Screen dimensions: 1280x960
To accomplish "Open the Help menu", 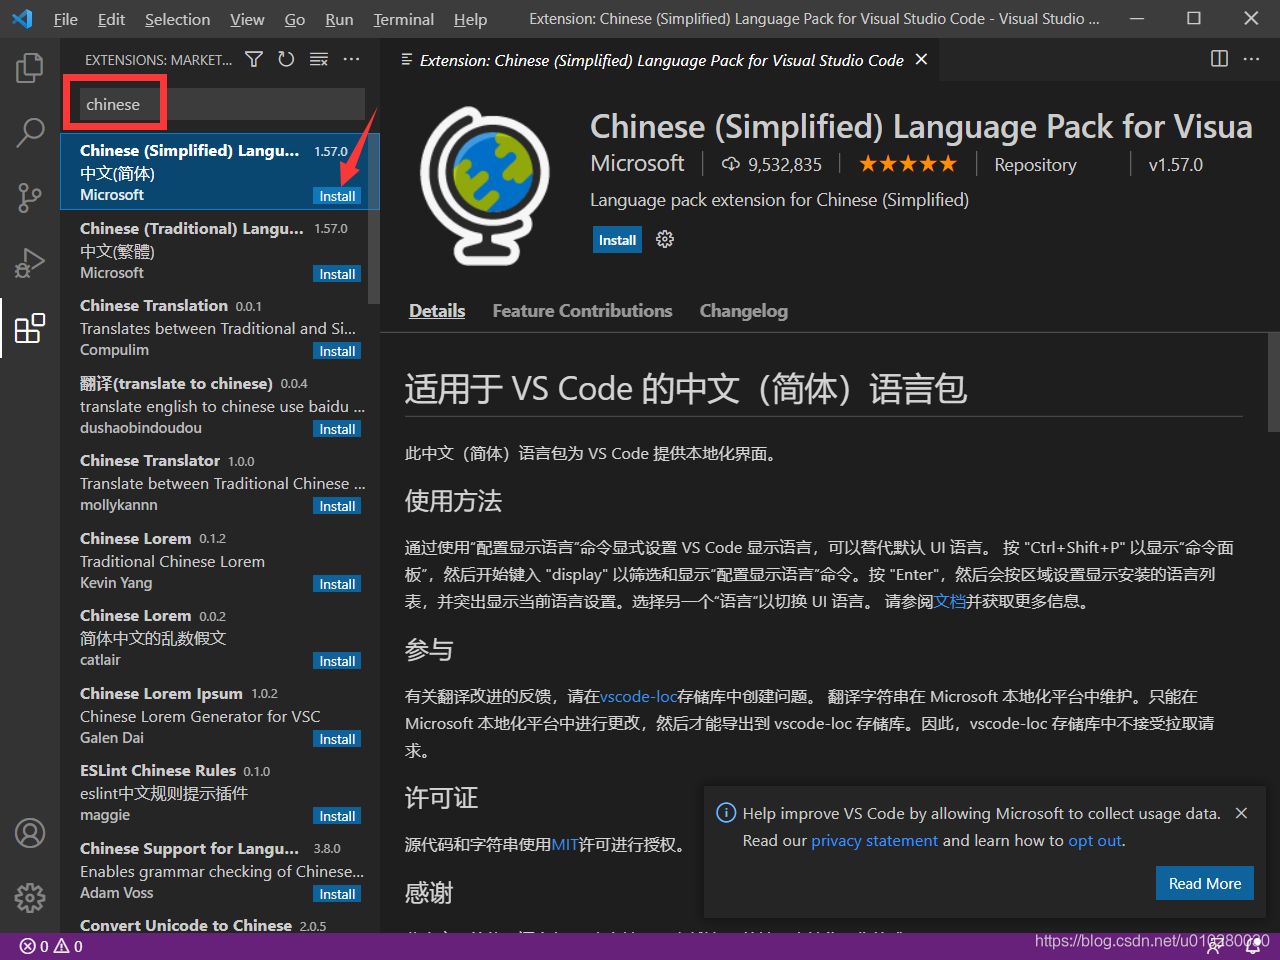I will [x=470, y=19].
